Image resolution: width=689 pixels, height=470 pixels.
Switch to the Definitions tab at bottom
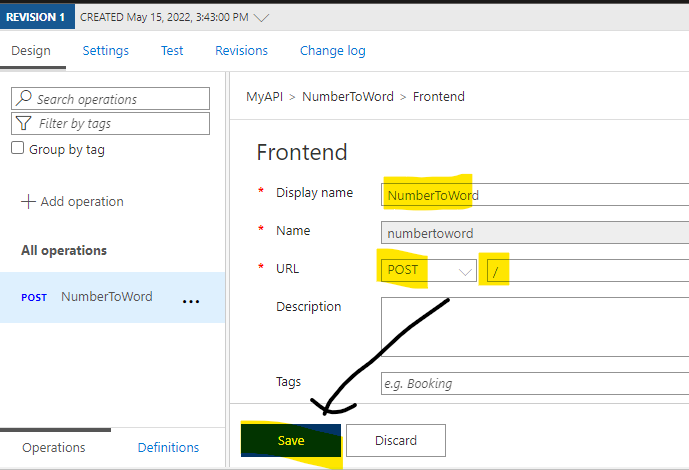pyautogui.click(x=168, y=448)
